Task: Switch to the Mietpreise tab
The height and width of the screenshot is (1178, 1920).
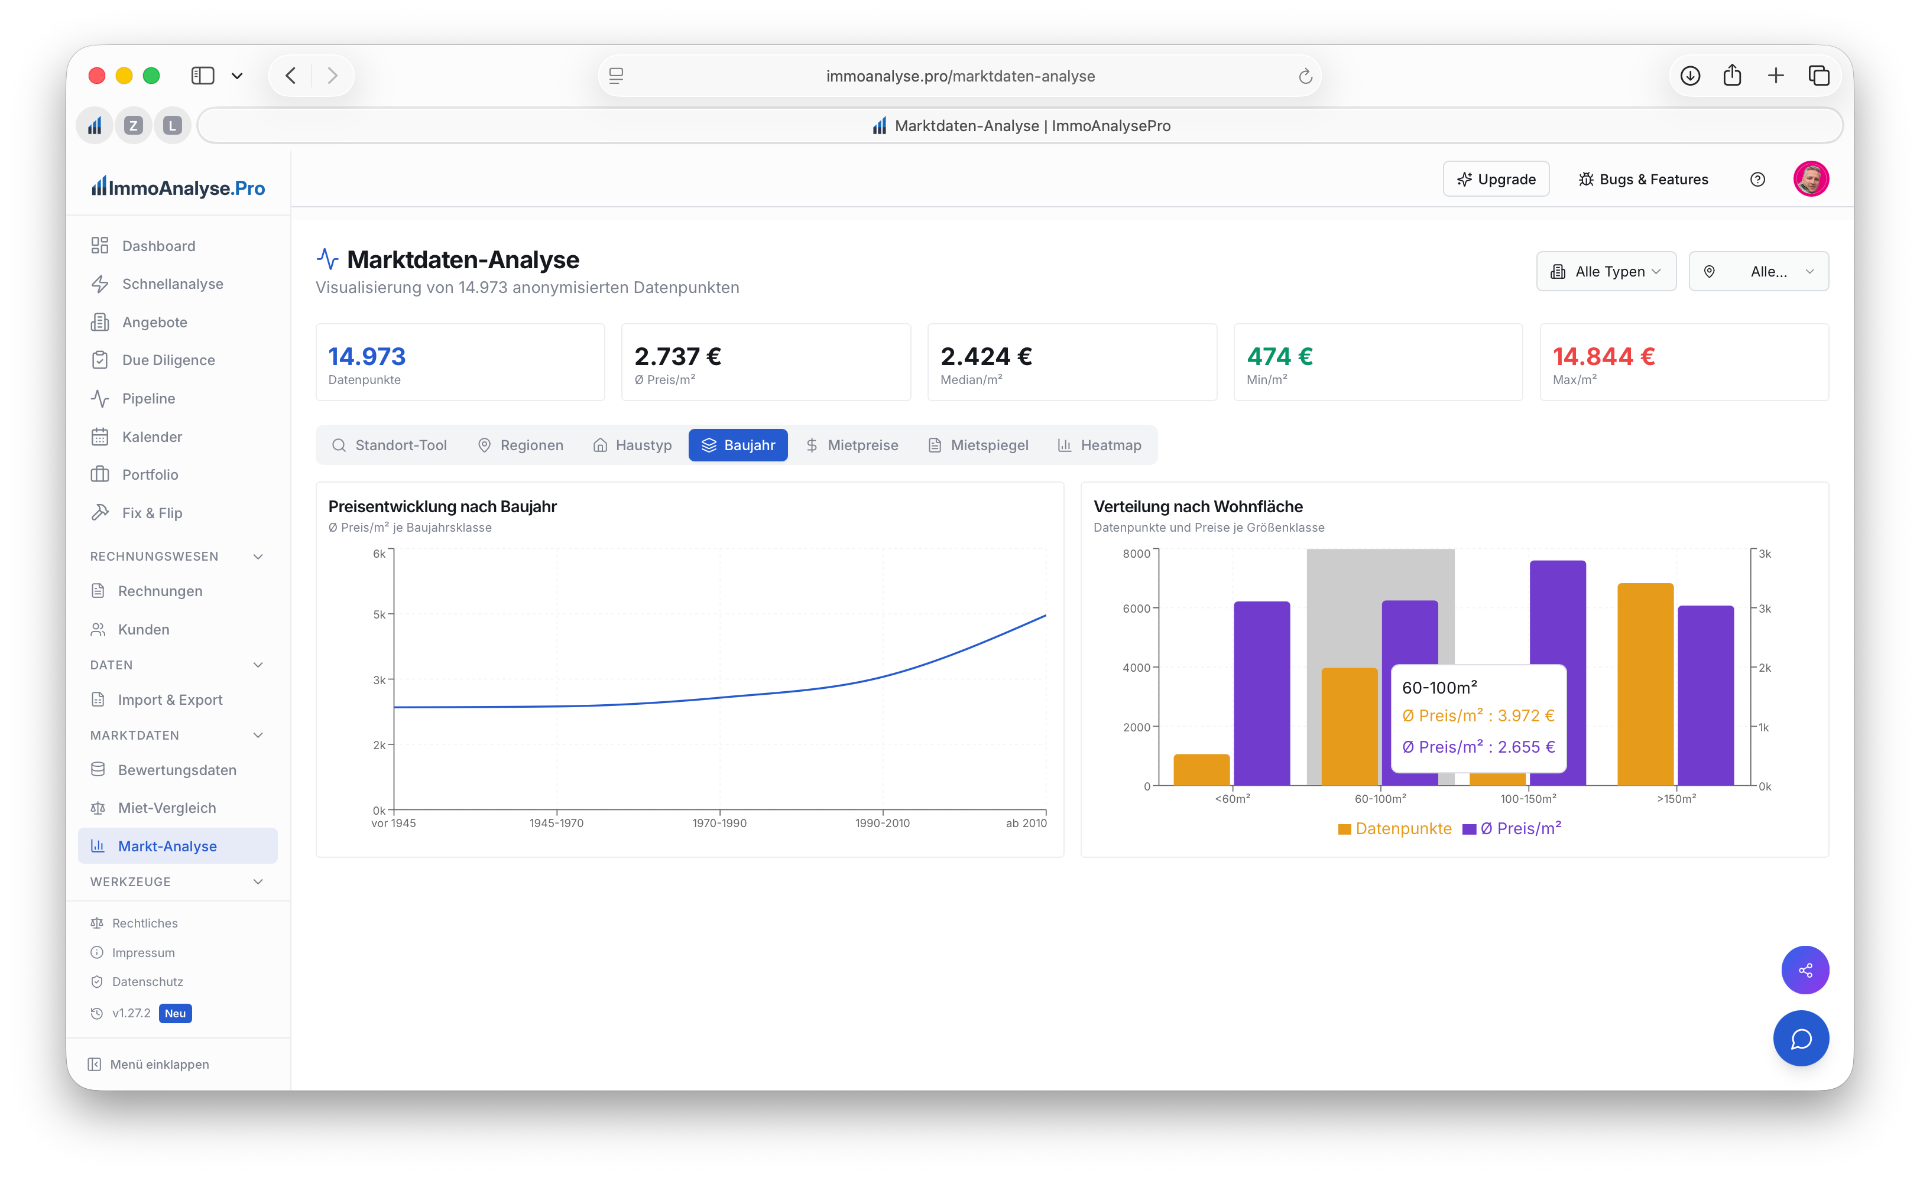Action: [x=852, y=445]
